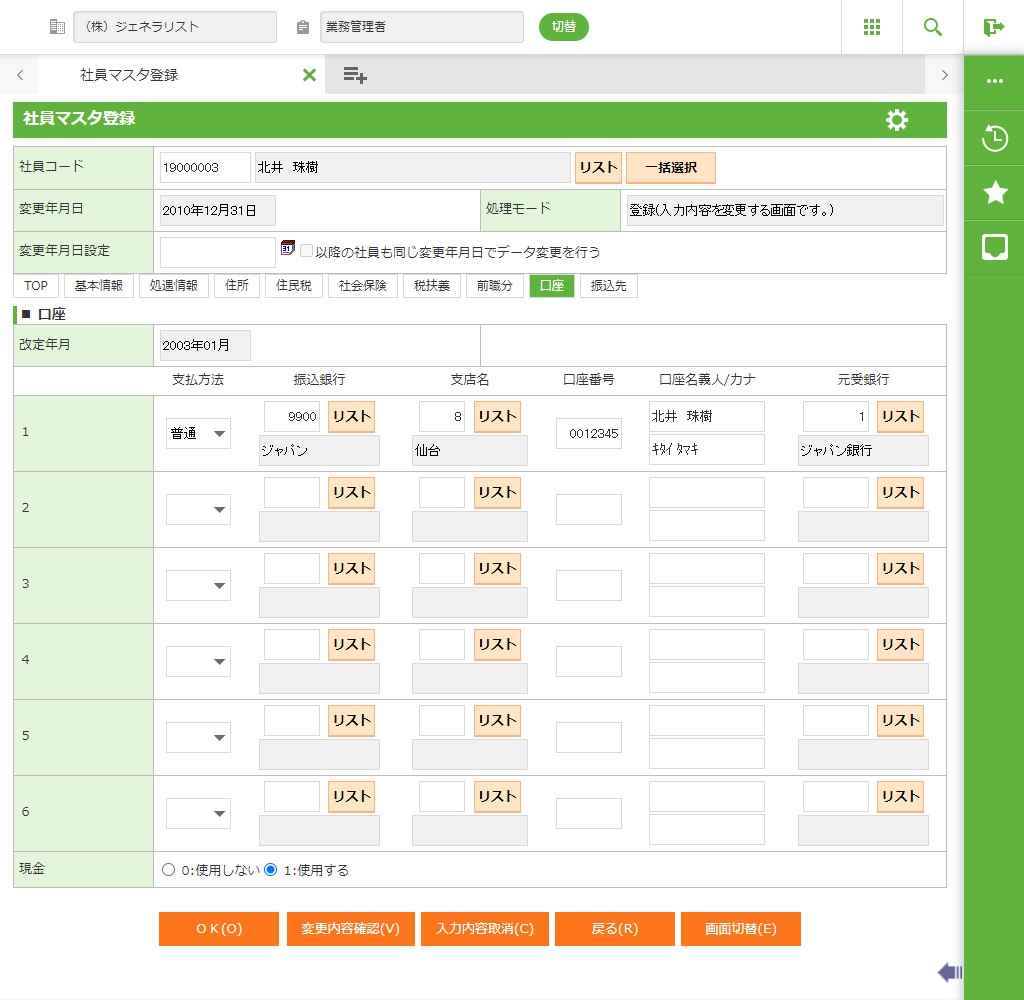Open row 1 支払方法 dropdown showing 普通
The width and height of the screenshot is (1024, 1000).
[x=198, y=434]
